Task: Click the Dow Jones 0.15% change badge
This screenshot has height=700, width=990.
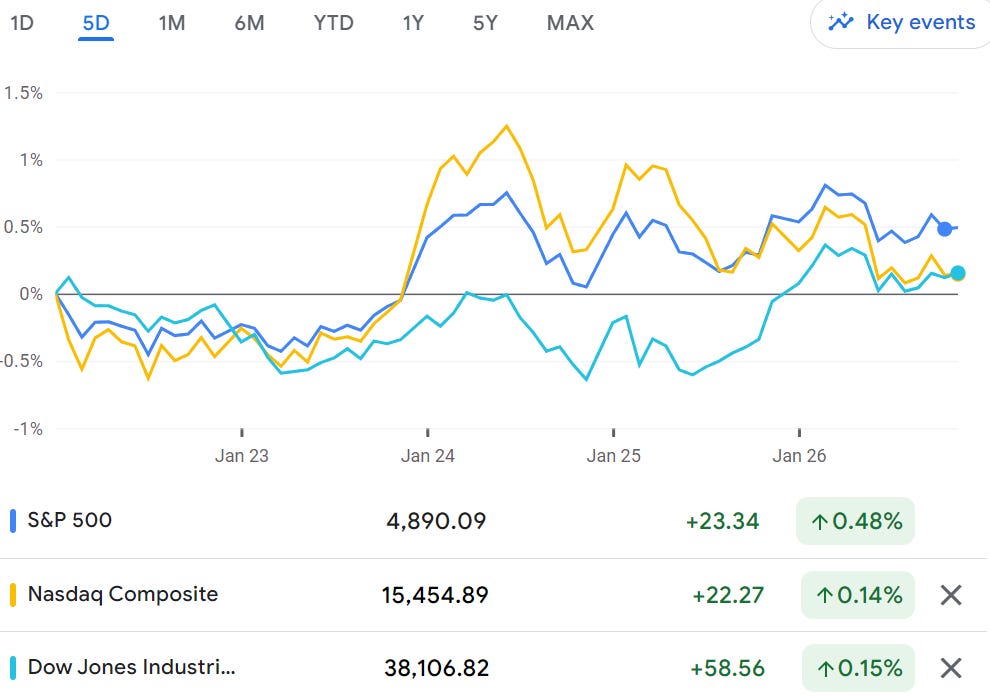Action: [858, 668]
